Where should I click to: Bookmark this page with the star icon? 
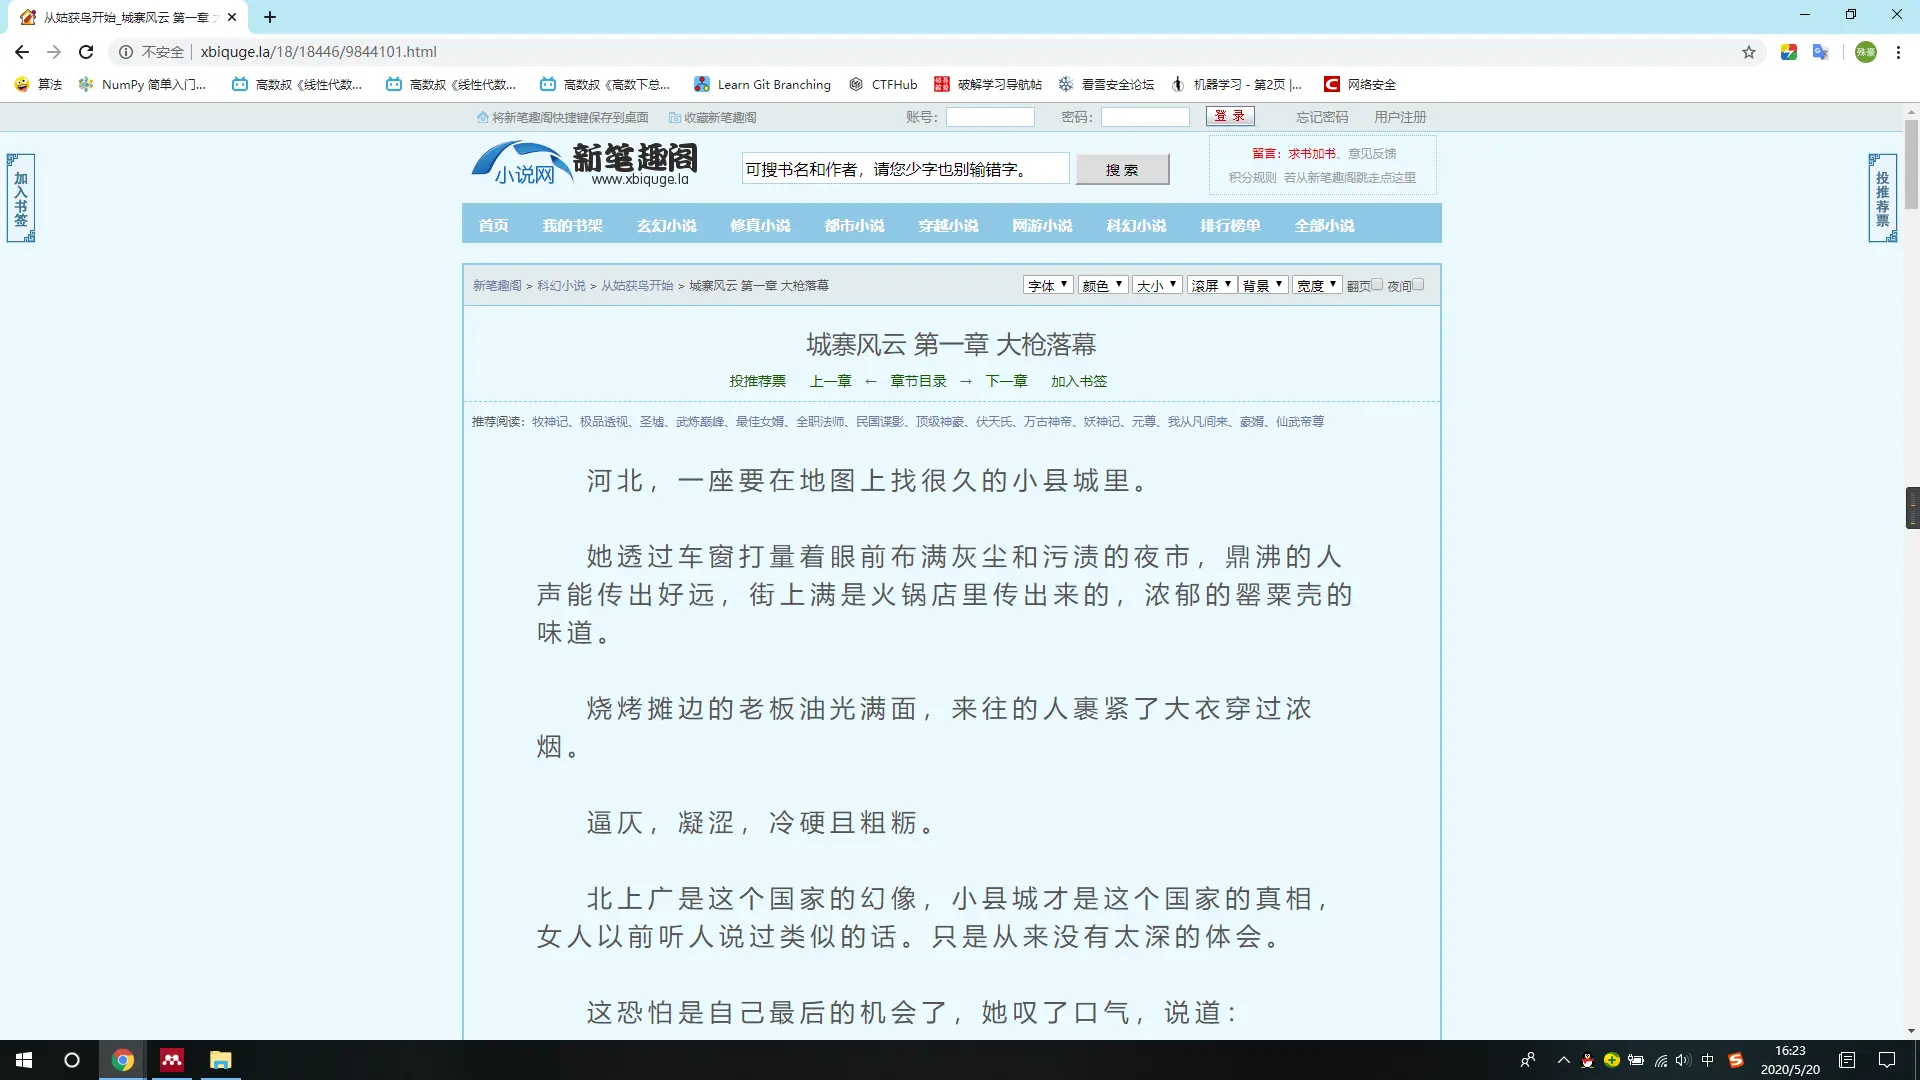pos(1748,52)
